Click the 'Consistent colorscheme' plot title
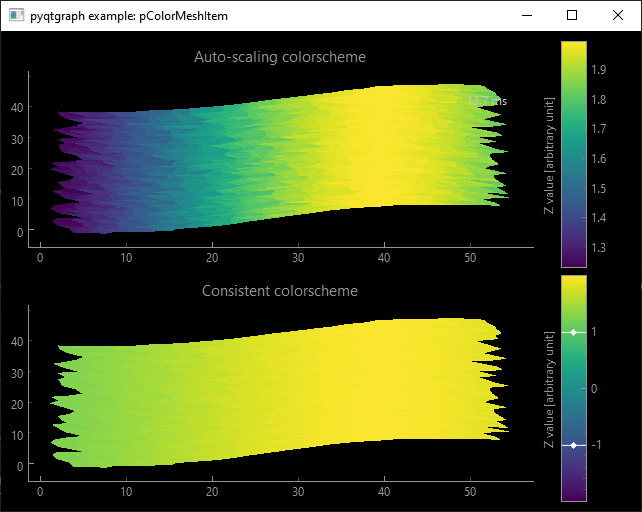 (x=280, y=291)
